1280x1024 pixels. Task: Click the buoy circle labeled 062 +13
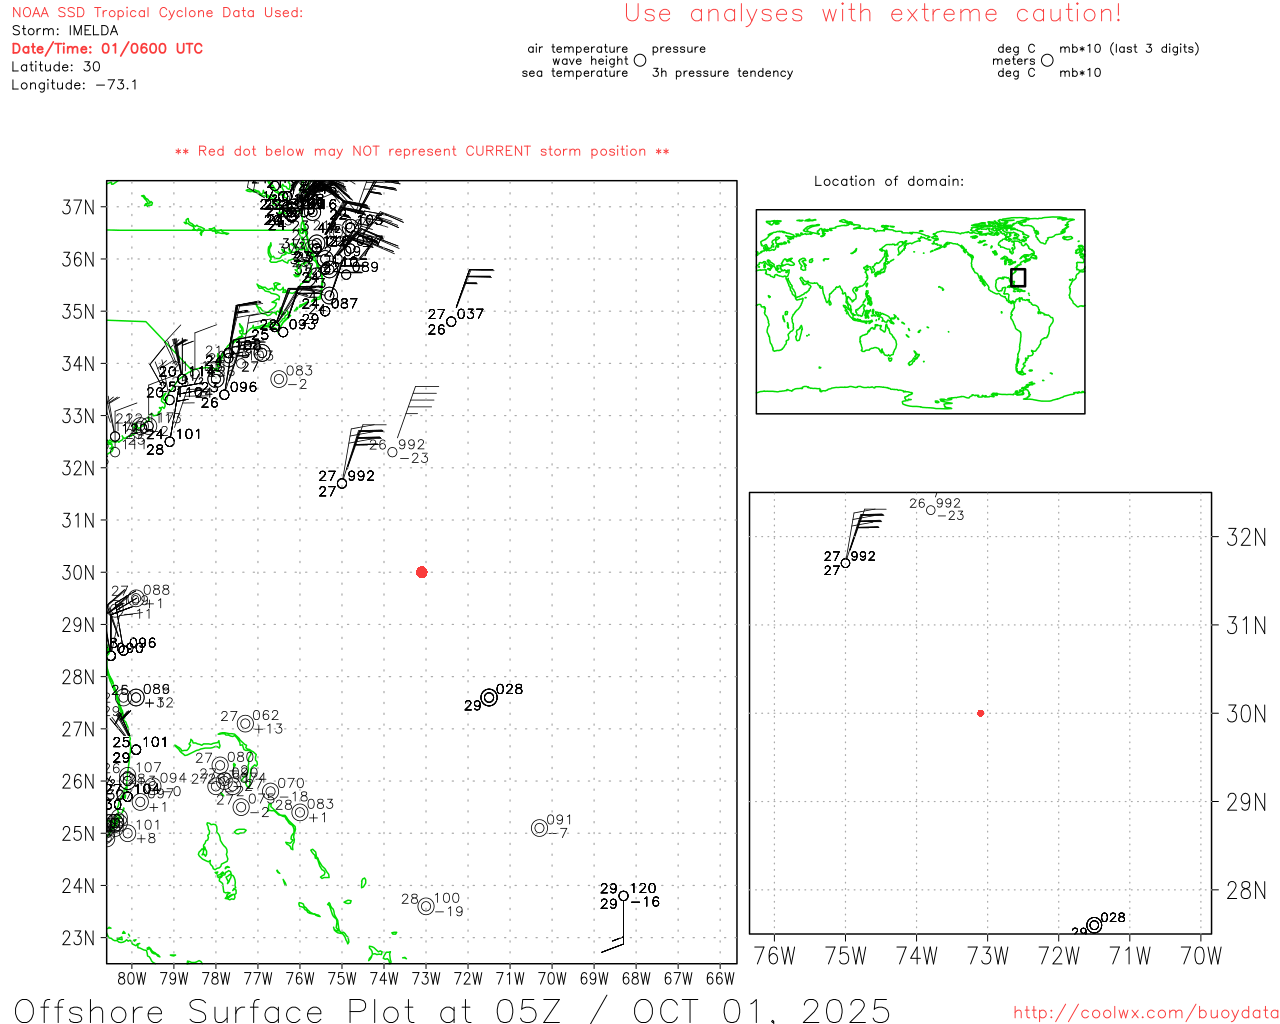coord(245,723)
